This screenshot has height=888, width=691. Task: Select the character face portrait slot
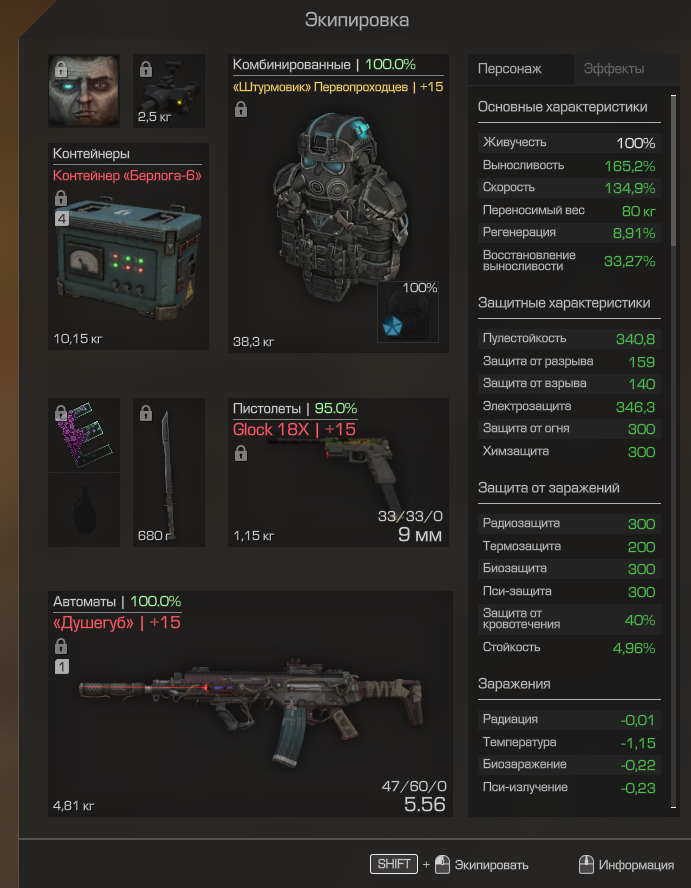[84, 91]
